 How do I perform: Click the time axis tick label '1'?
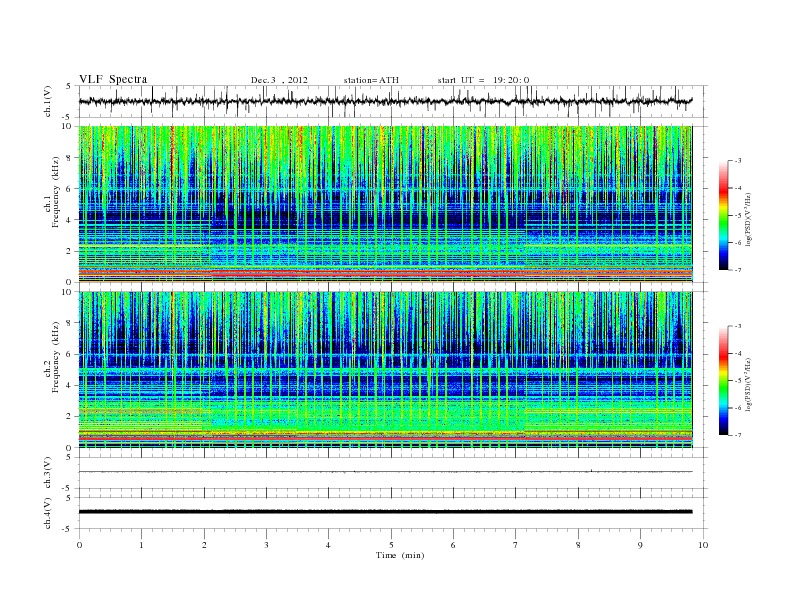pyautogui.click(x=141, y=545)
